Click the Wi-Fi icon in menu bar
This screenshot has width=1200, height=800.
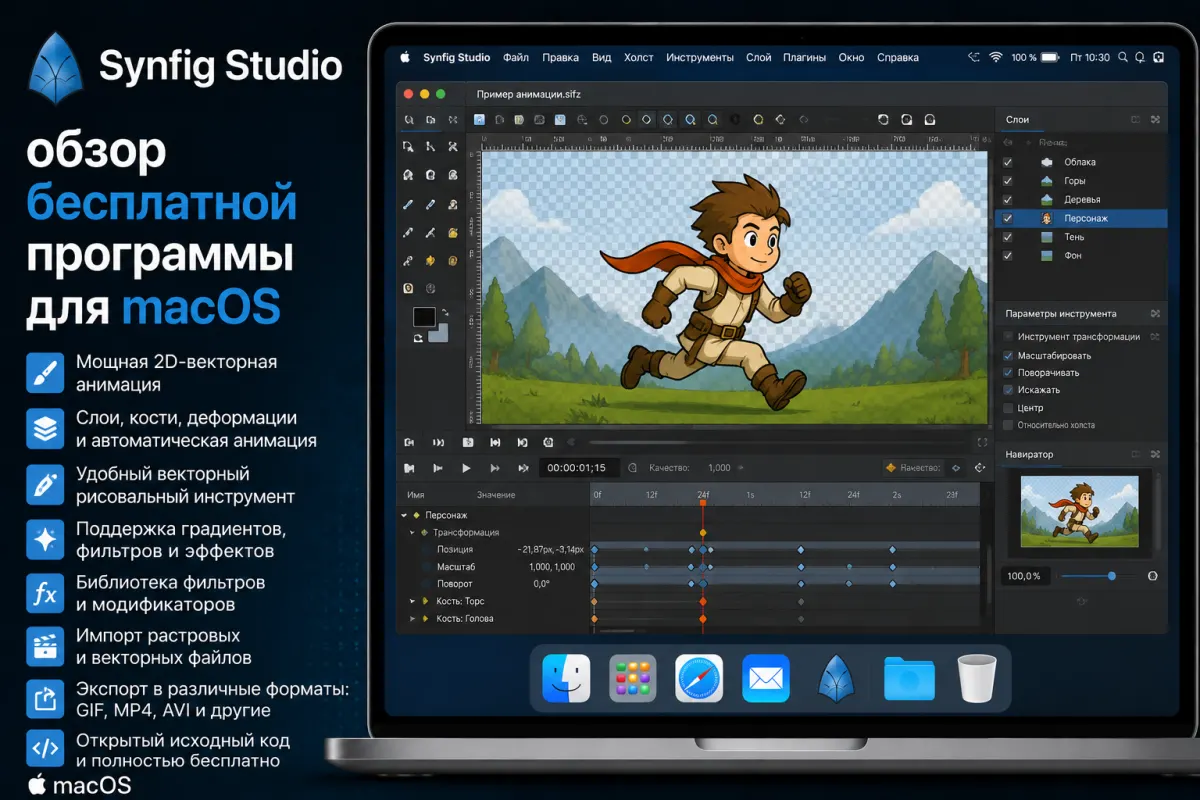point(995,57)
